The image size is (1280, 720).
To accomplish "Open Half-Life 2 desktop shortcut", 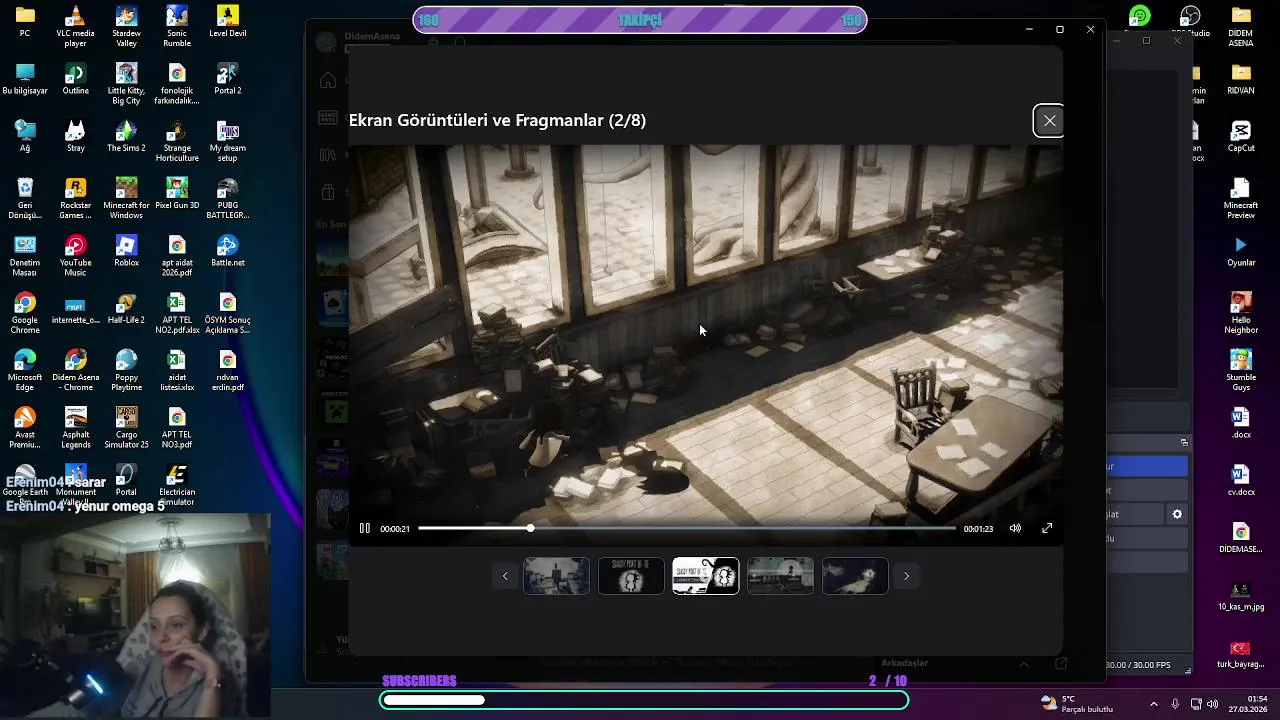I will coord(126,309).
